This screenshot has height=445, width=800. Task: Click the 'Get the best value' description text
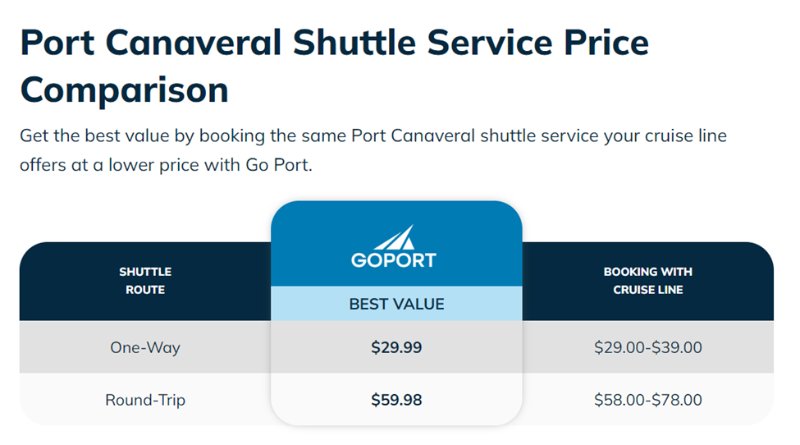[x=373, y=150]
